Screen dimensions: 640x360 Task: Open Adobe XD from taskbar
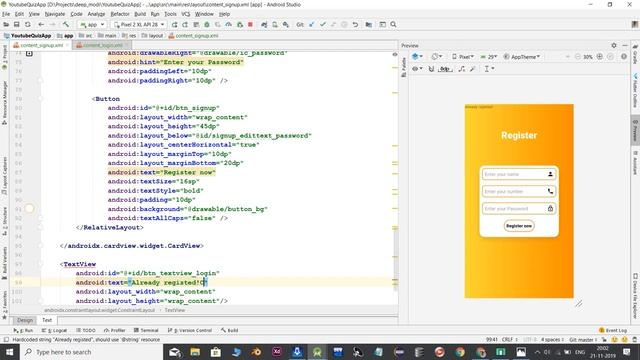pyautogui.click(x=277, y=352)
